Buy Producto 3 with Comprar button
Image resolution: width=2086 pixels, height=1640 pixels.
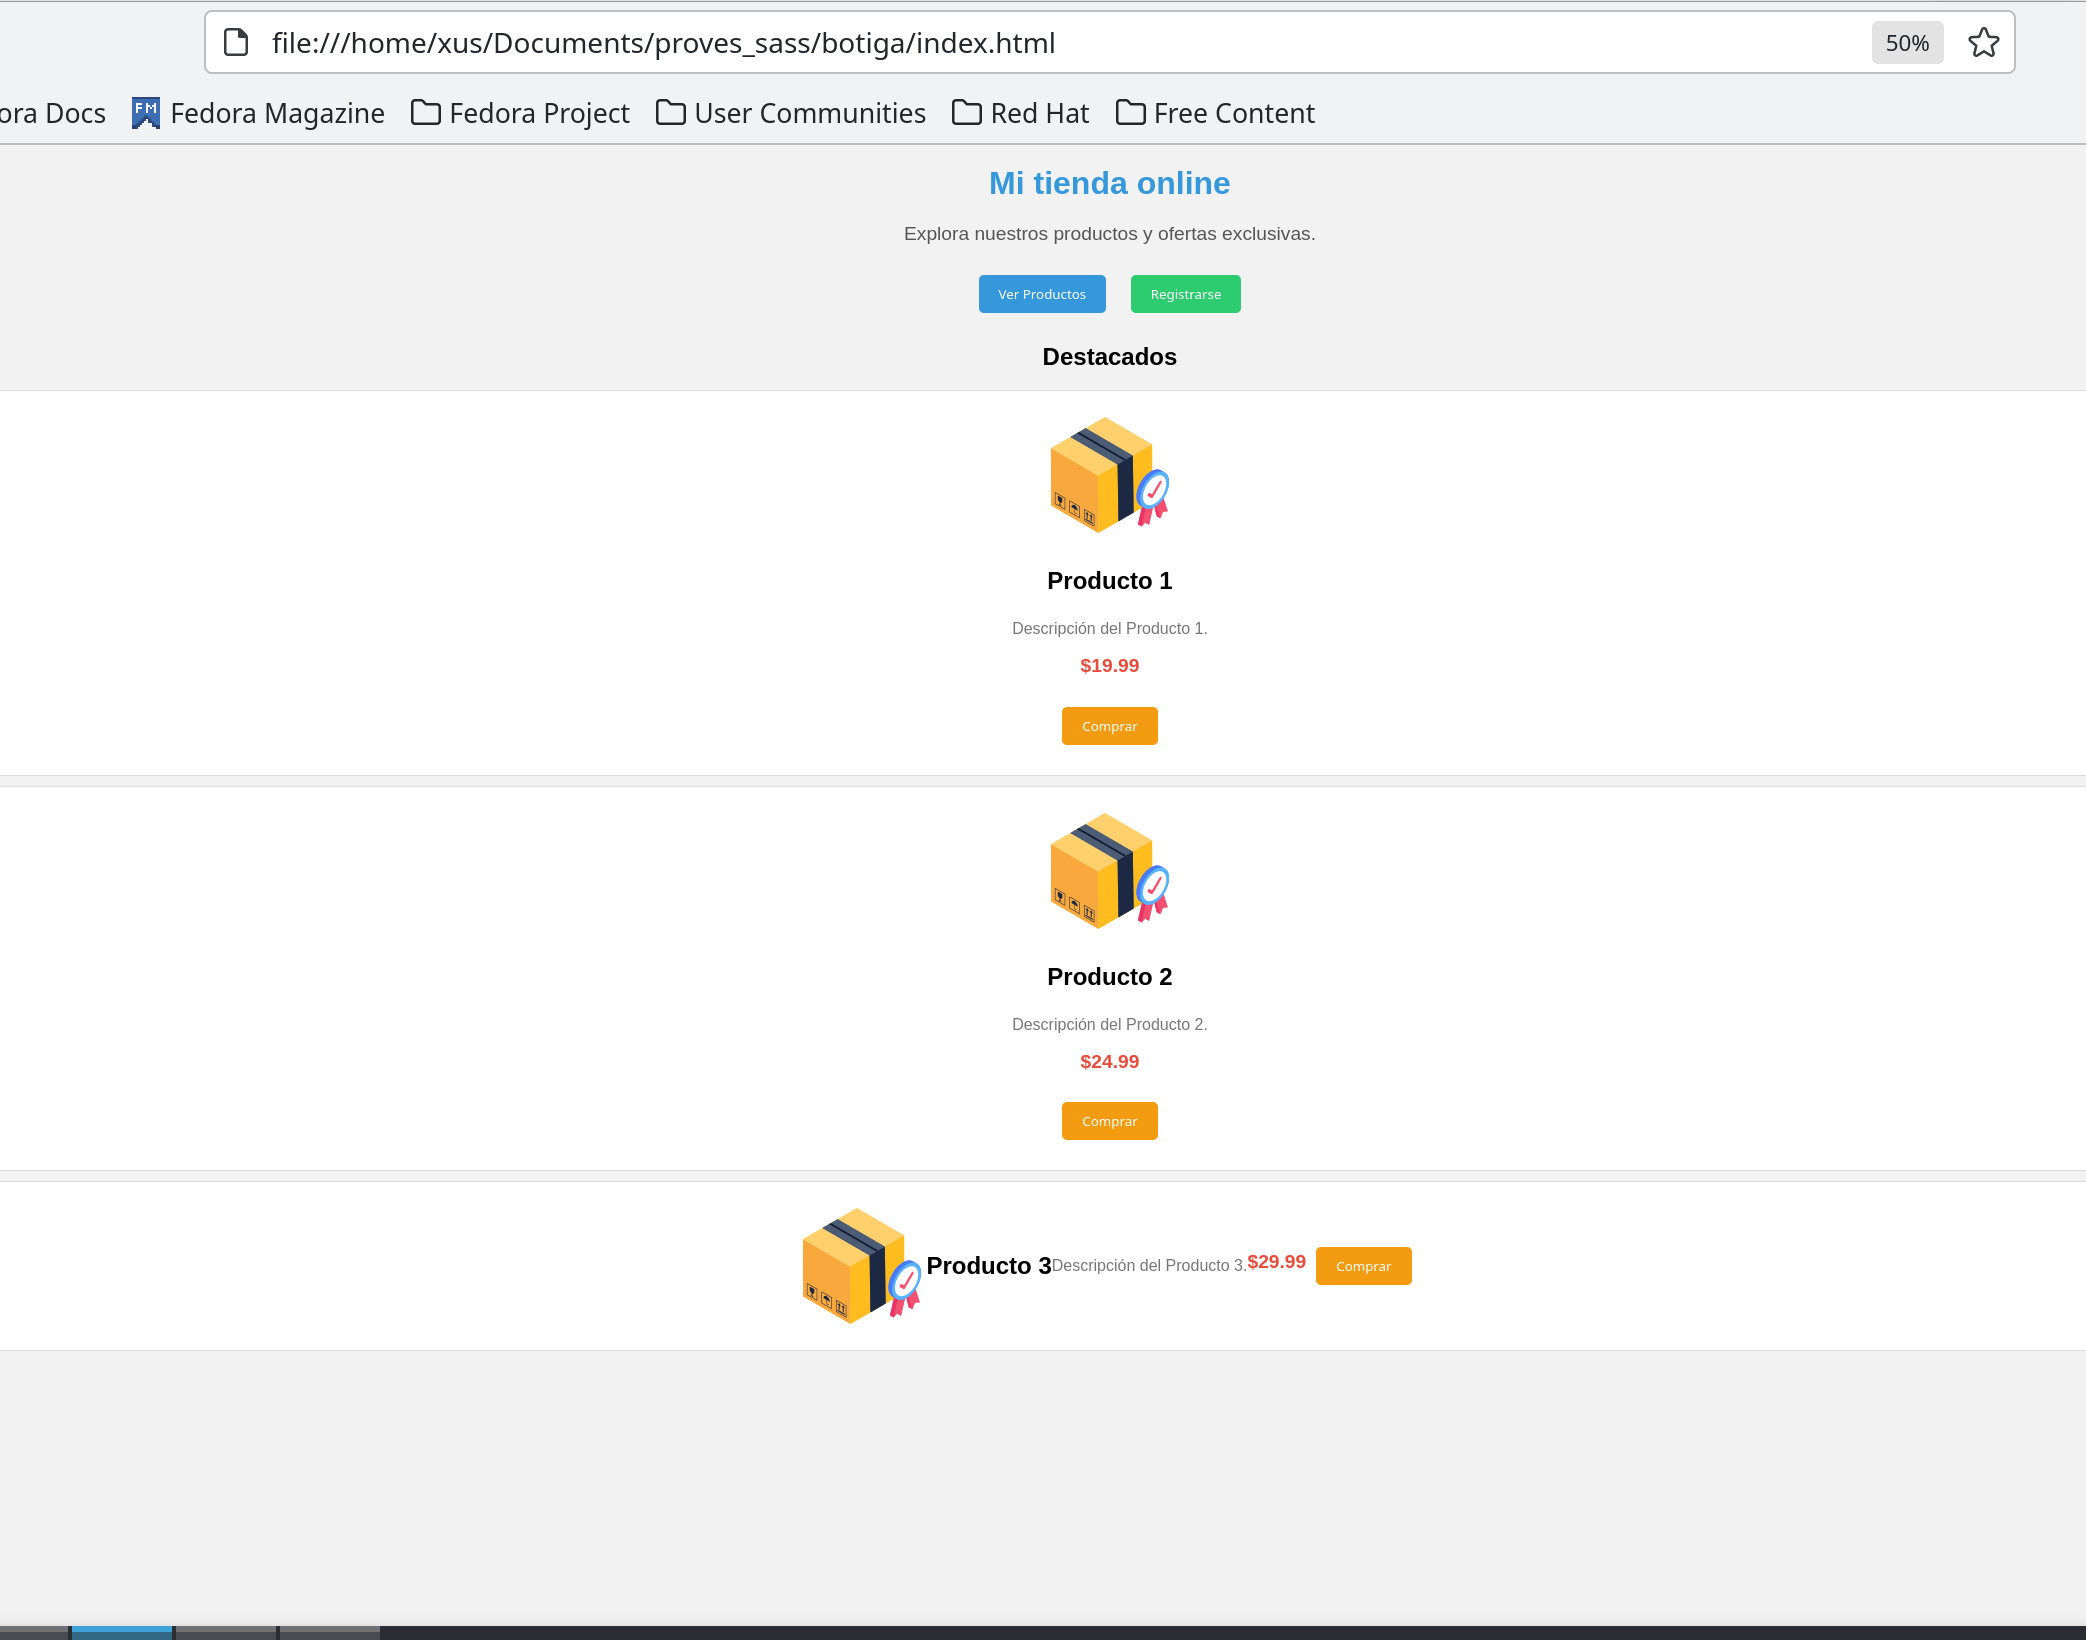click(1363, 1266)
